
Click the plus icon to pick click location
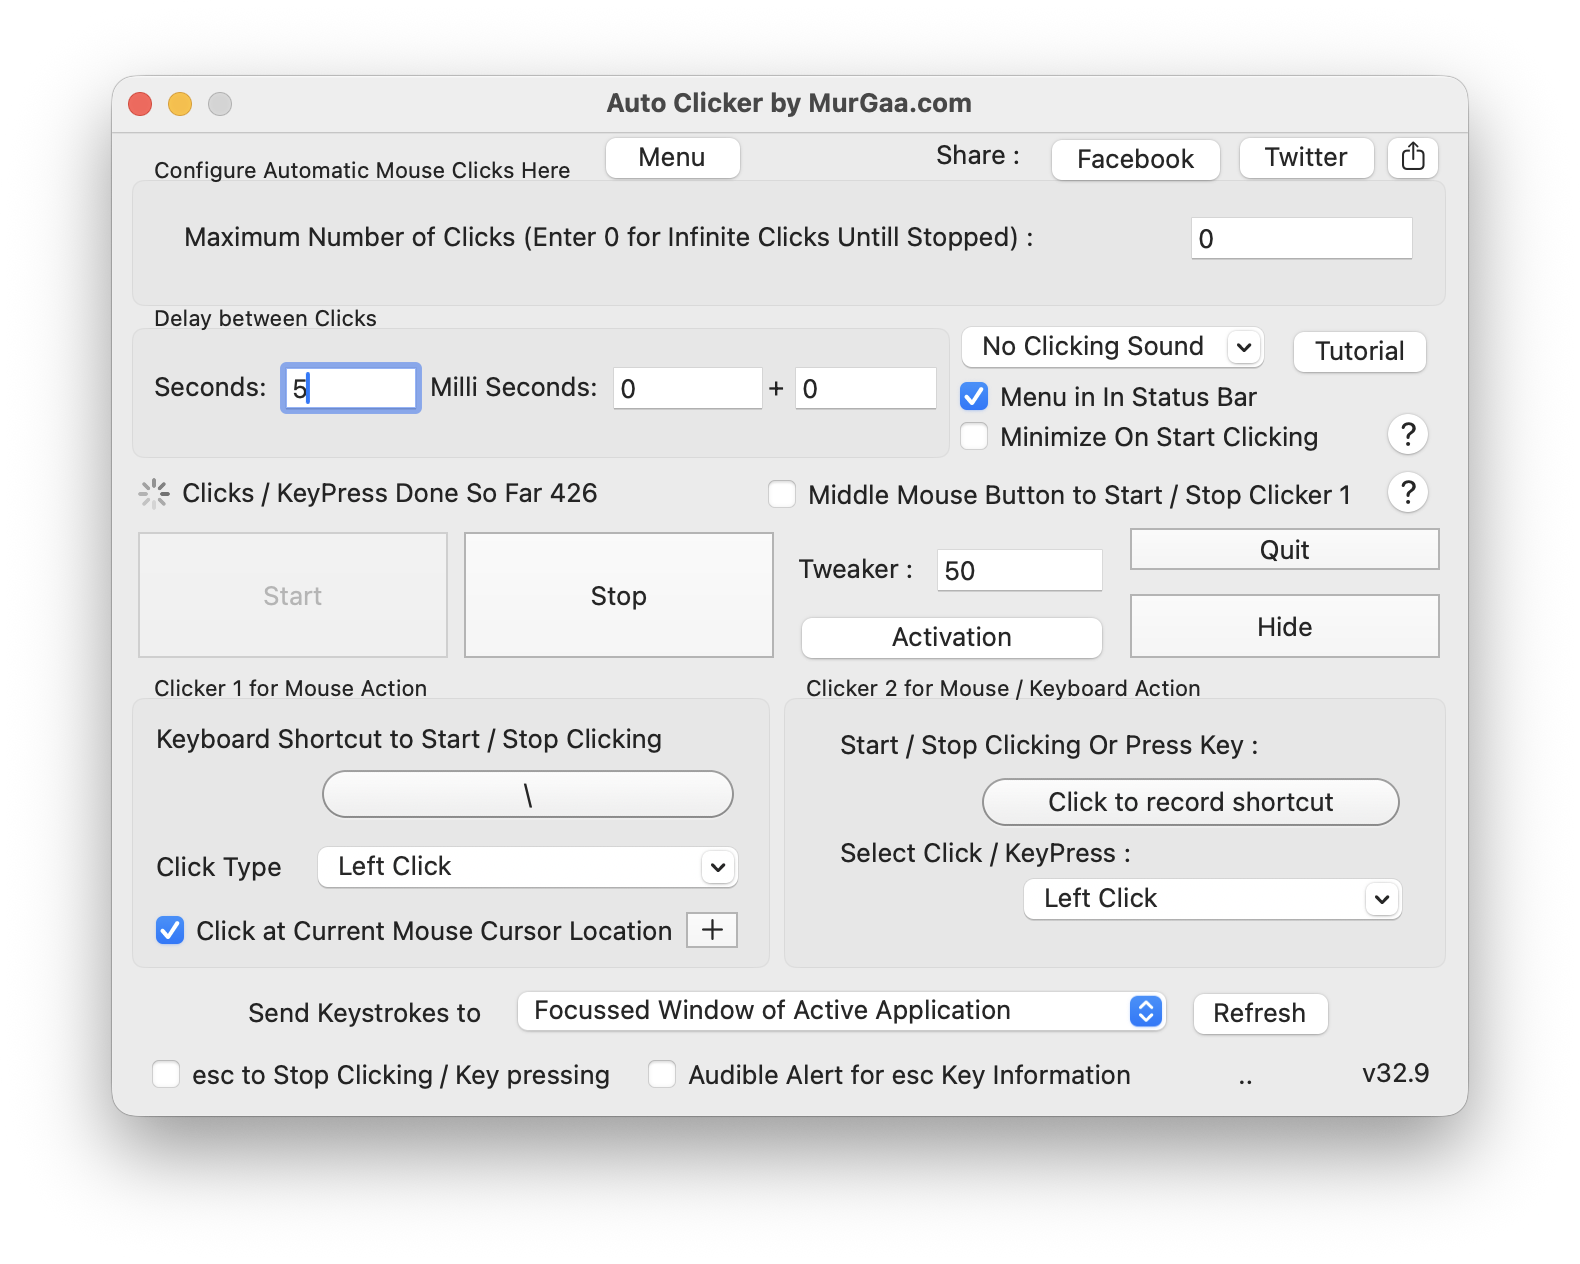click(712, 930)
